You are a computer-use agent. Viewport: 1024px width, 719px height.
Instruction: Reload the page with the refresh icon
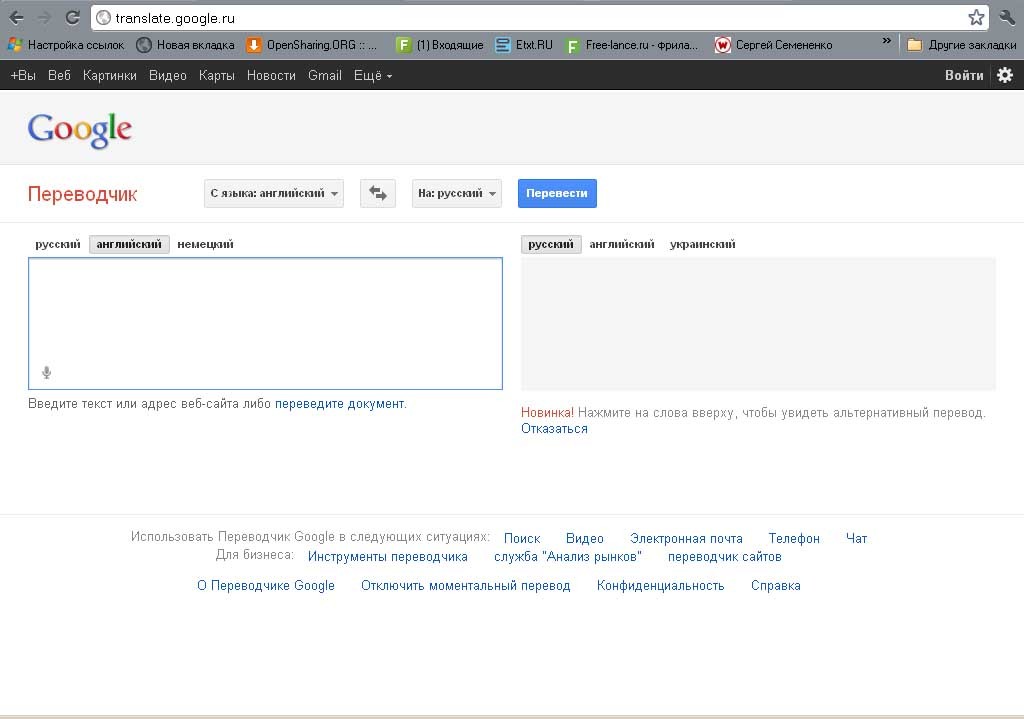click(x=73, y=18)
